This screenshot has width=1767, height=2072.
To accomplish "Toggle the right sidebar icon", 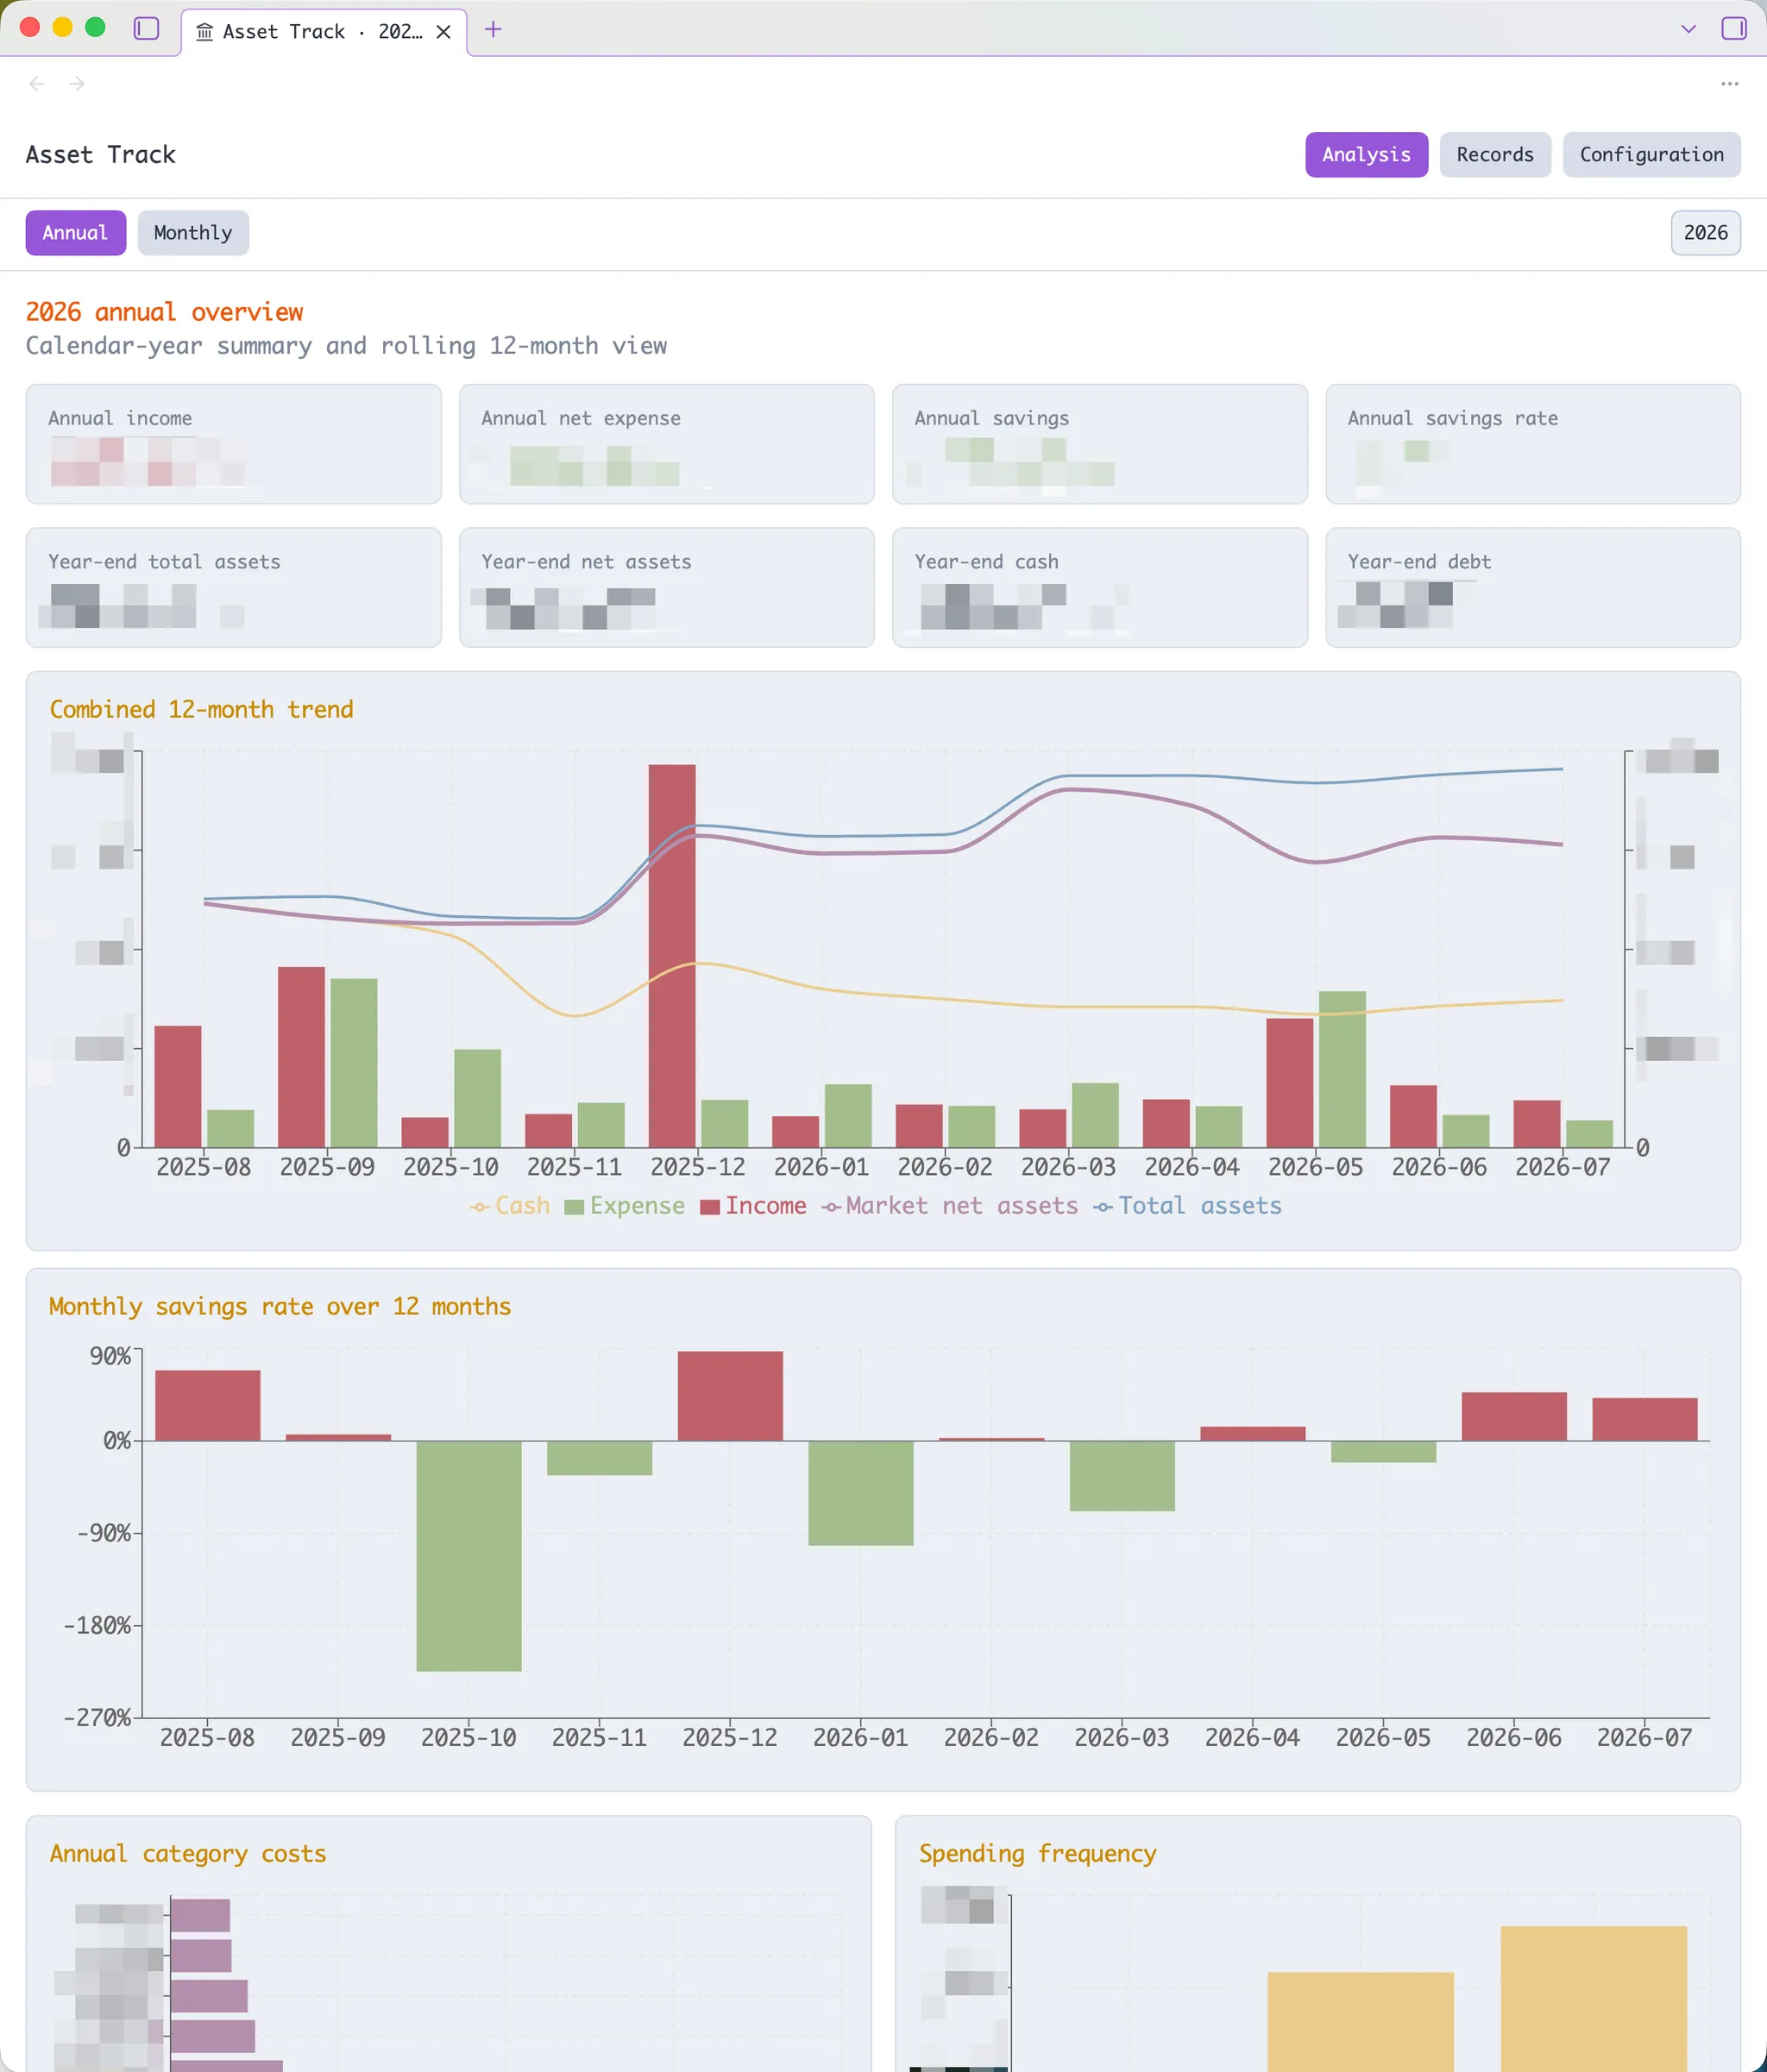I will (1733, 29).
